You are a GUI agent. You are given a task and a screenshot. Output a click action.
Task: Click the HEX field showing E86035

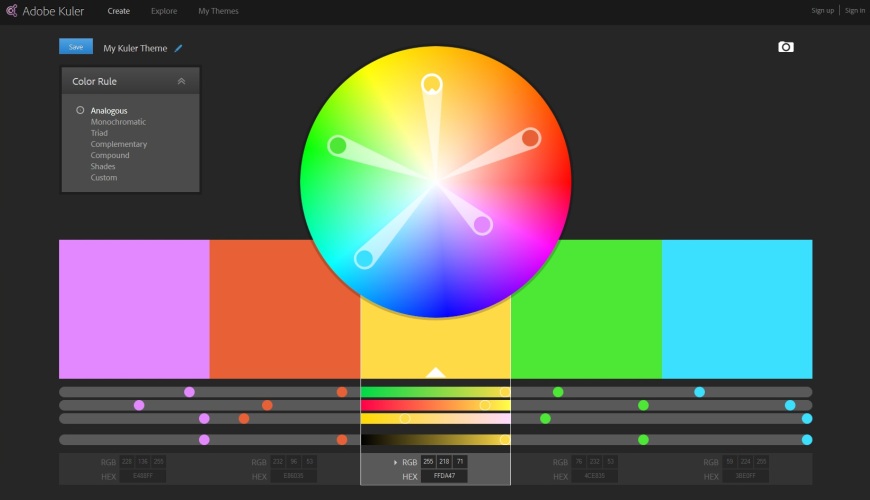pos(294,476)
